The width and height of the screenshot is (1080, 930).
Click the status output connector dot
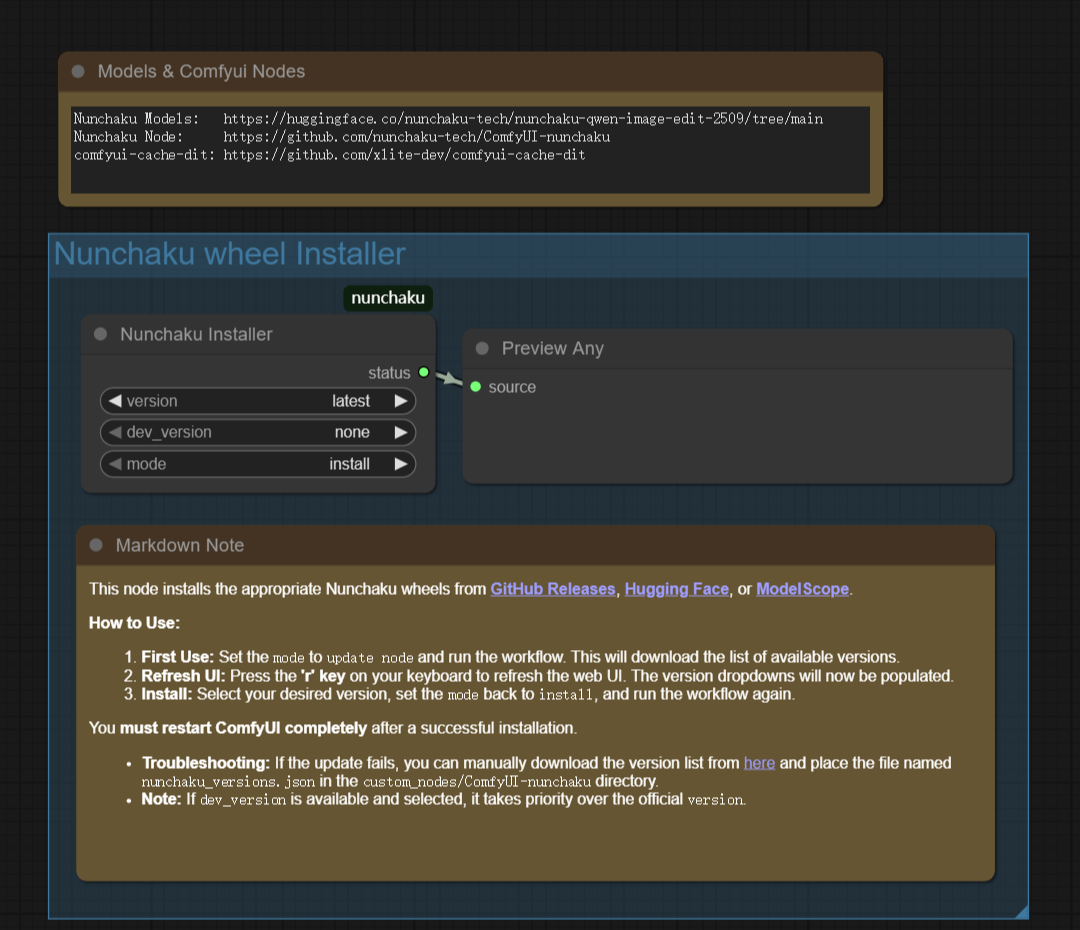[x=424, y=372]
